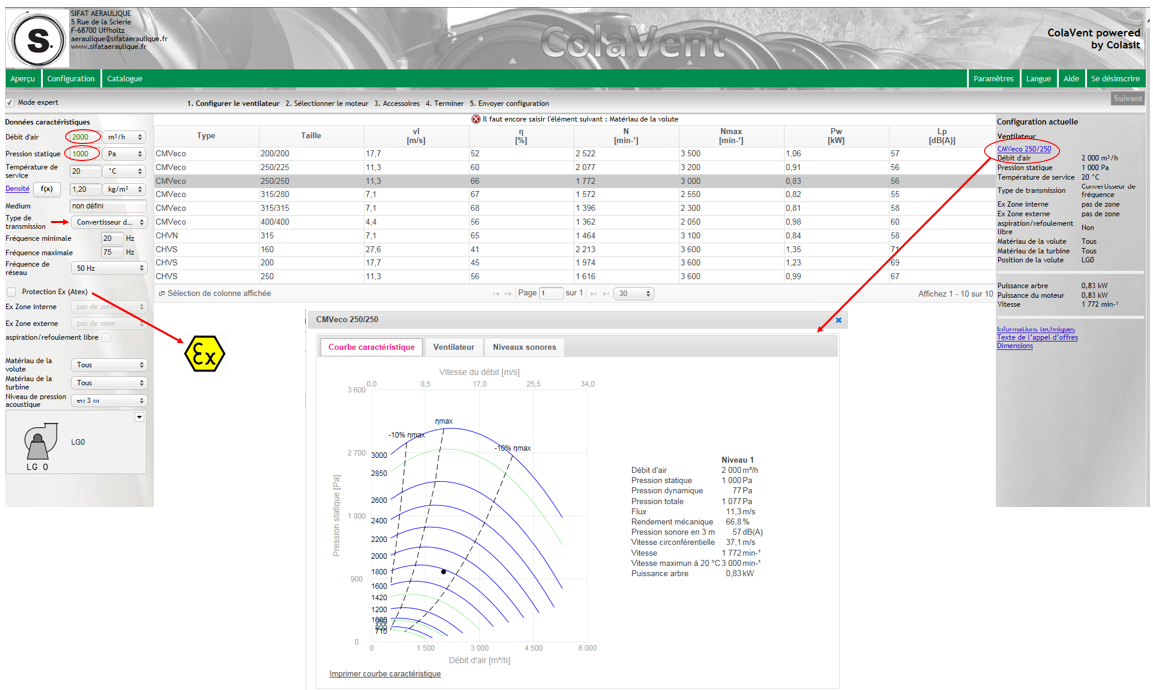Sort table by the Taille column header
The image size is (1153, 690).
point(311,136)
